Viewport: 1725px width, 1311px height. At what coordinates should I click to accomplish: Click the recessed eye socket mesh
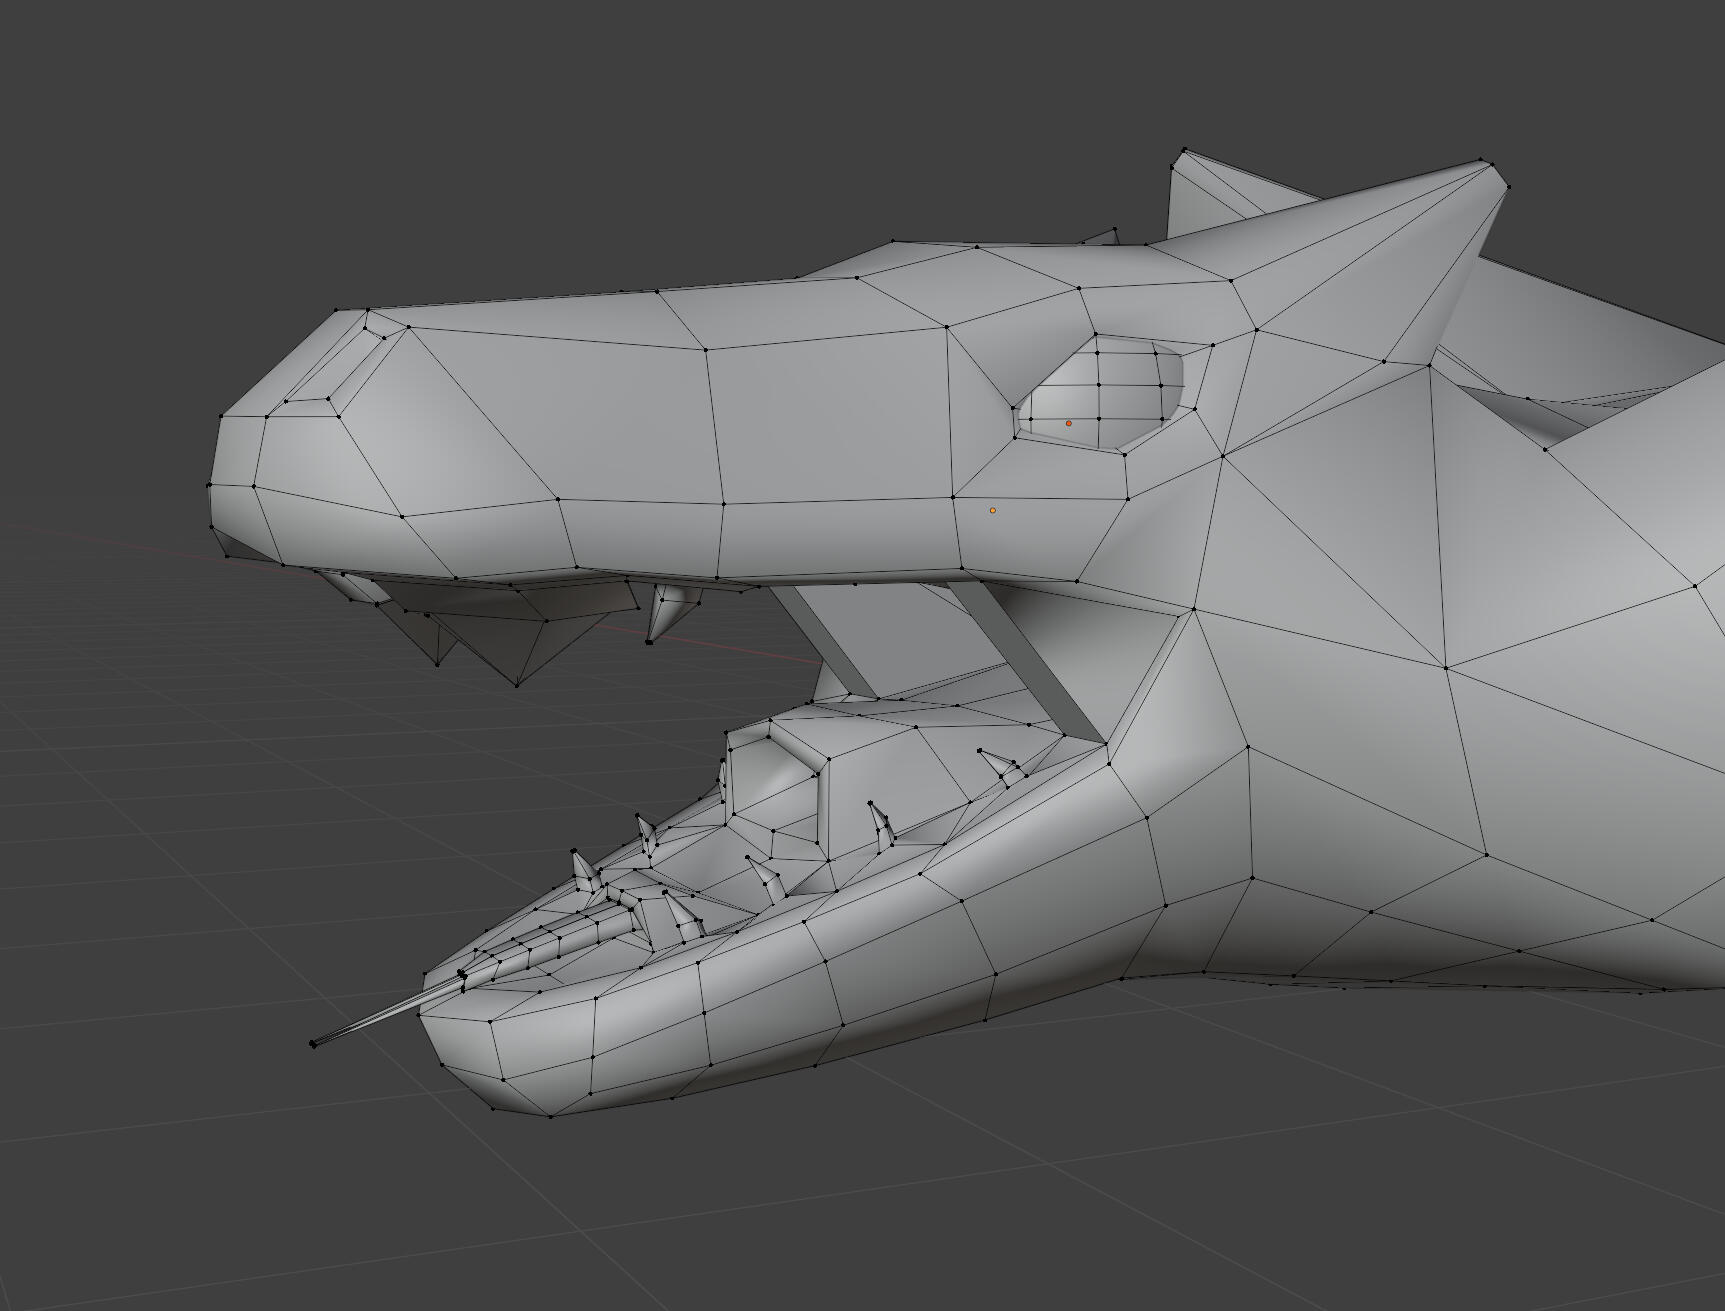tap(1110, 395)
